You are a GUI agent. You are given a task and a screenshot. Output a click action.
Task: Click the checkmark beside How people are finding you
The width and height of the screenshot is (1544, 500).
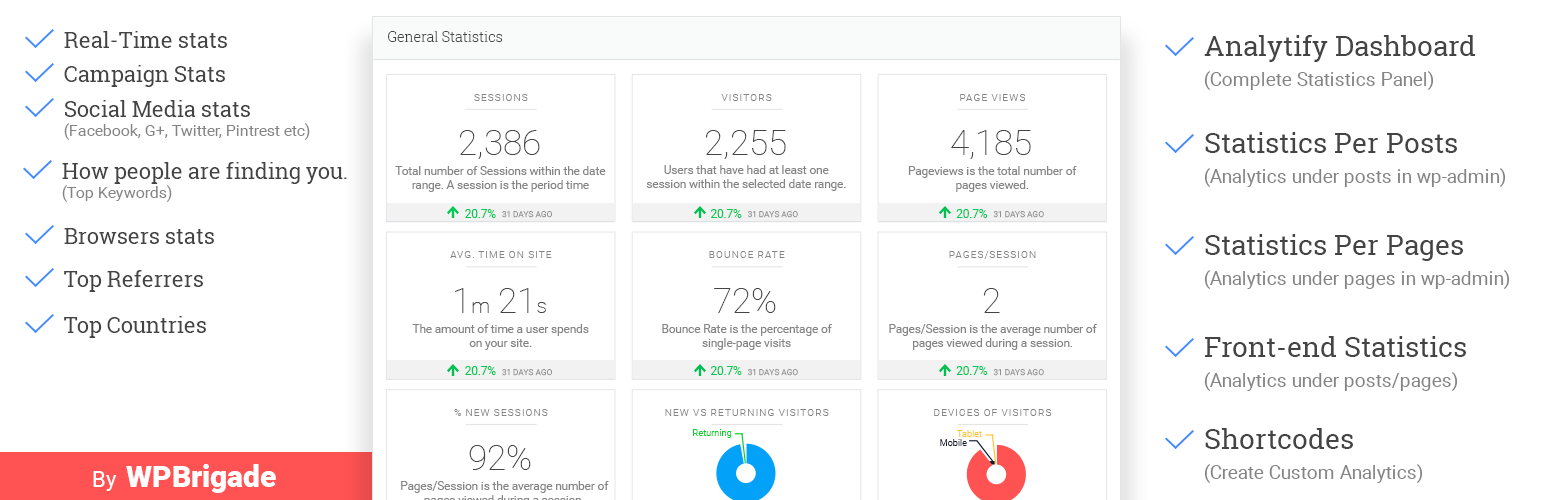point(37,170)
